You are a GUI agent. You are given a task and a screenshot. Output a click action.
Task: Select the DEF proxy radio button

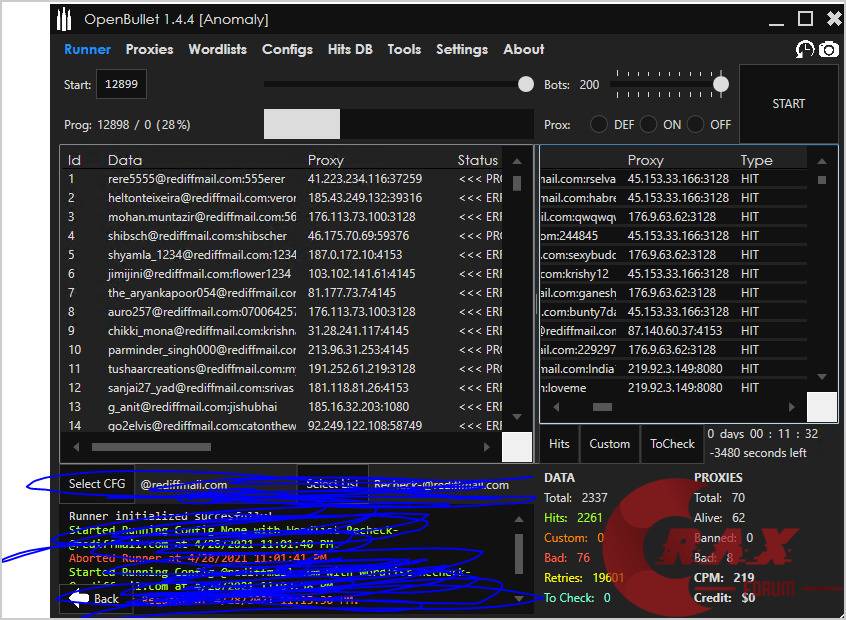[599, 125]
